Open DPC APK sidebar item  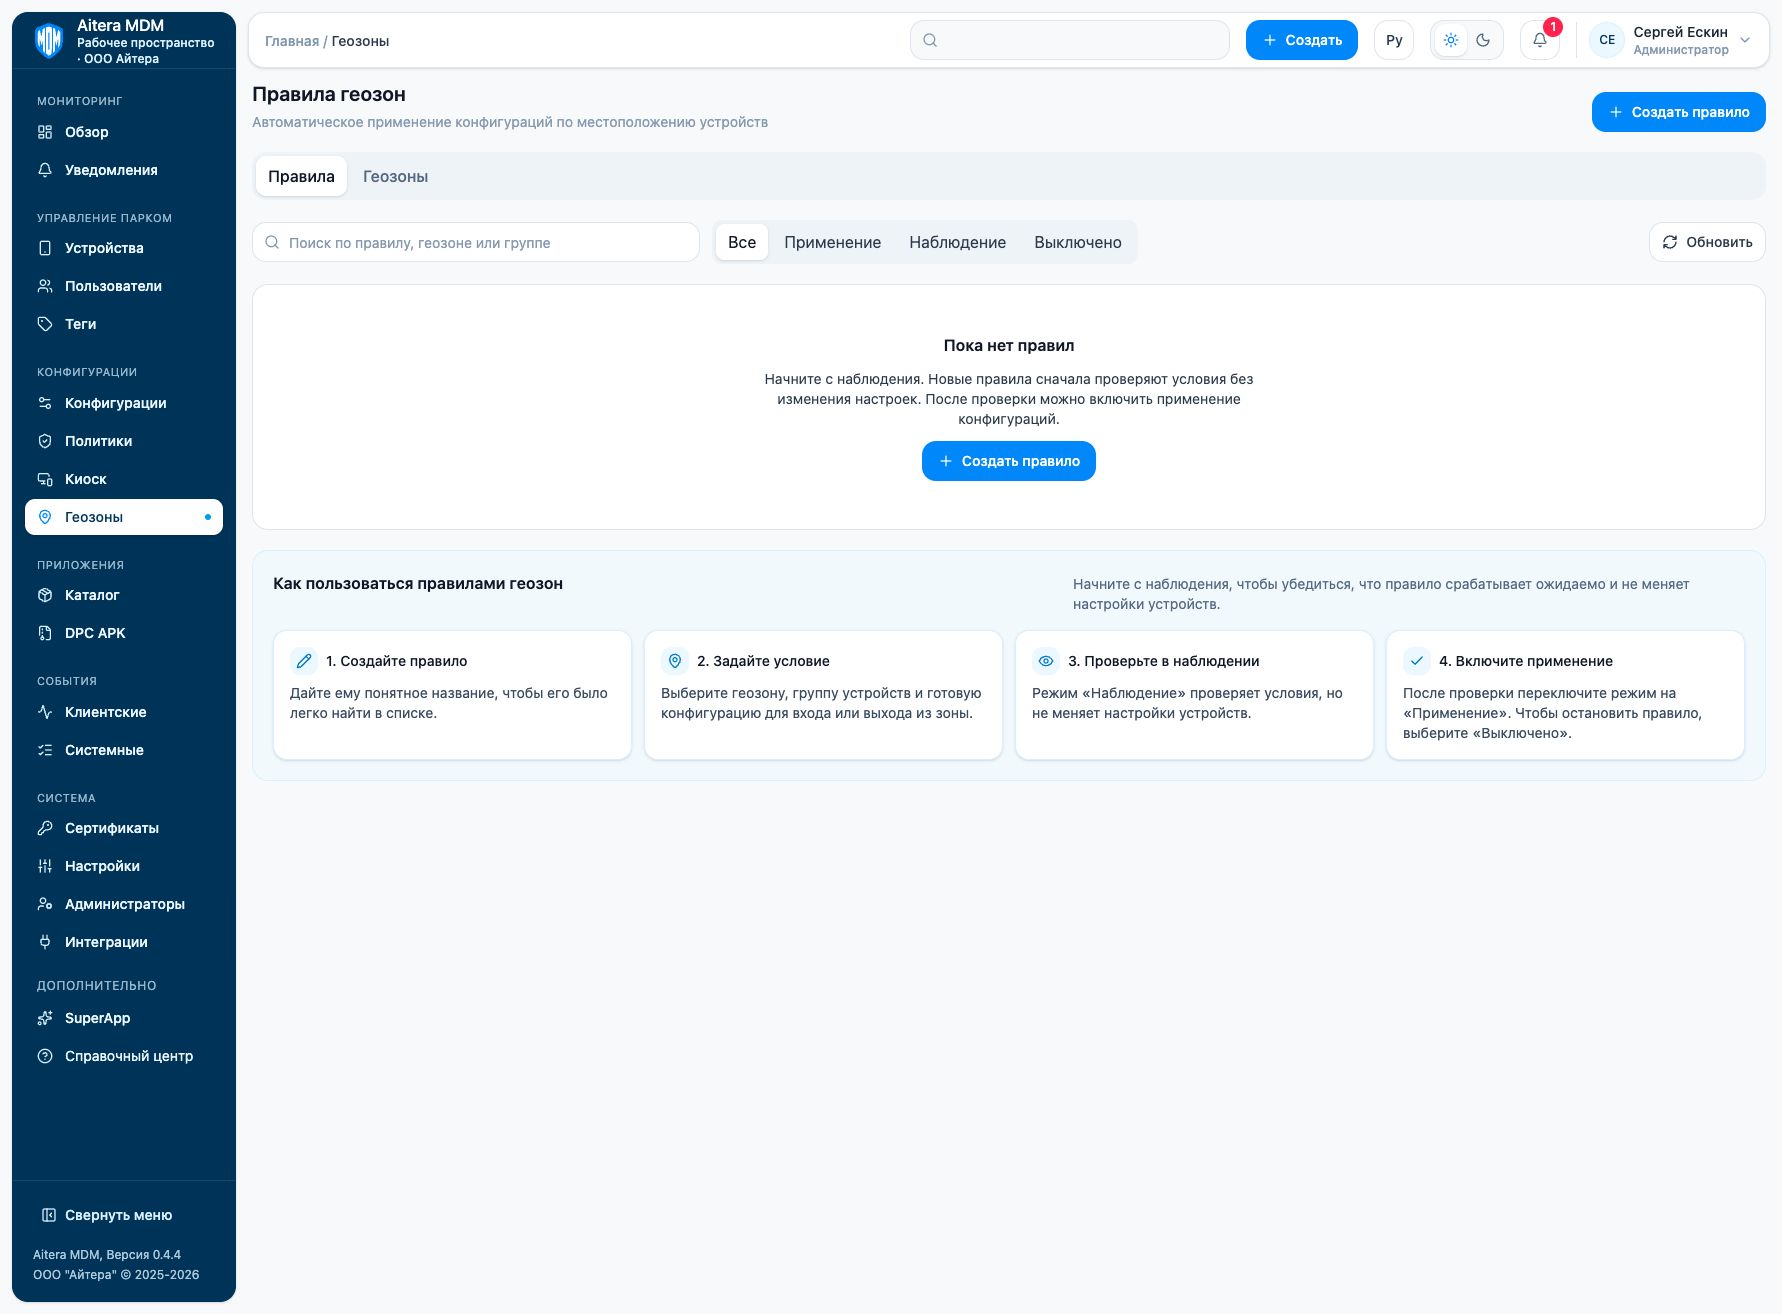pyautogui.click(x=124, y=633)
